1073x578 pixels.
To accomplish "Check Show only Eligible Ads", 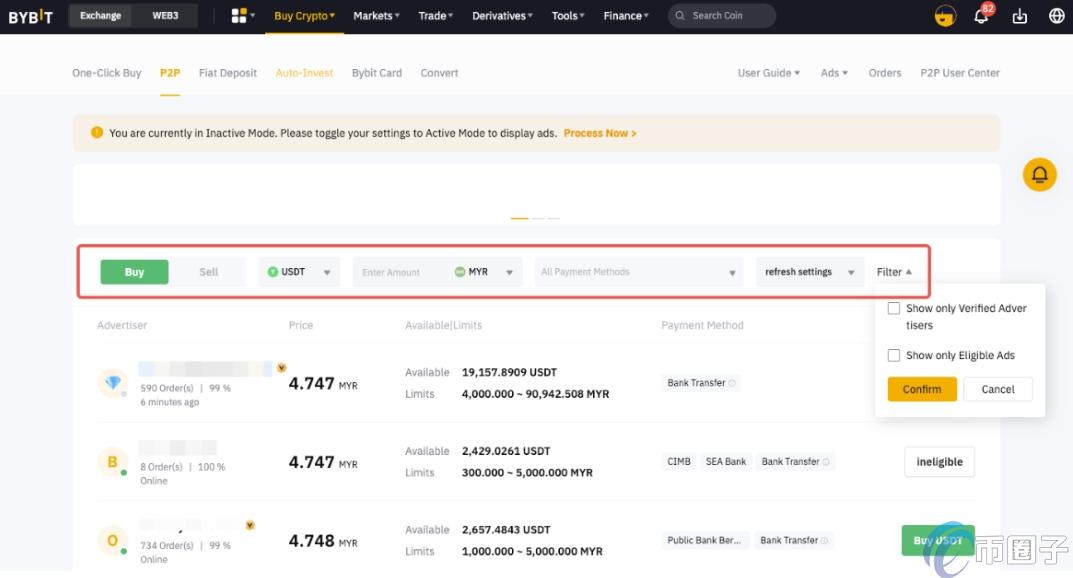I will pyautogui.click(x=894, y=355).
